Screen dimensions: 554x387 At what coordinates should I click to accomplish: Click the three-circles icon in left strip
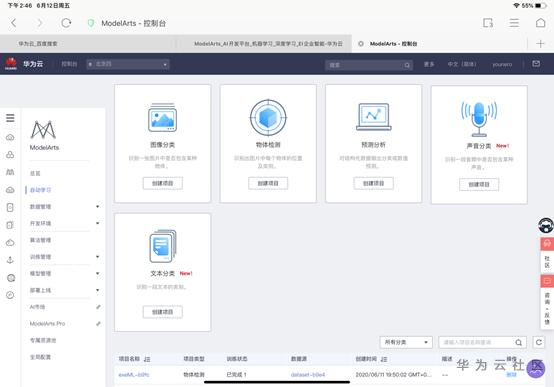pos(10,154)
